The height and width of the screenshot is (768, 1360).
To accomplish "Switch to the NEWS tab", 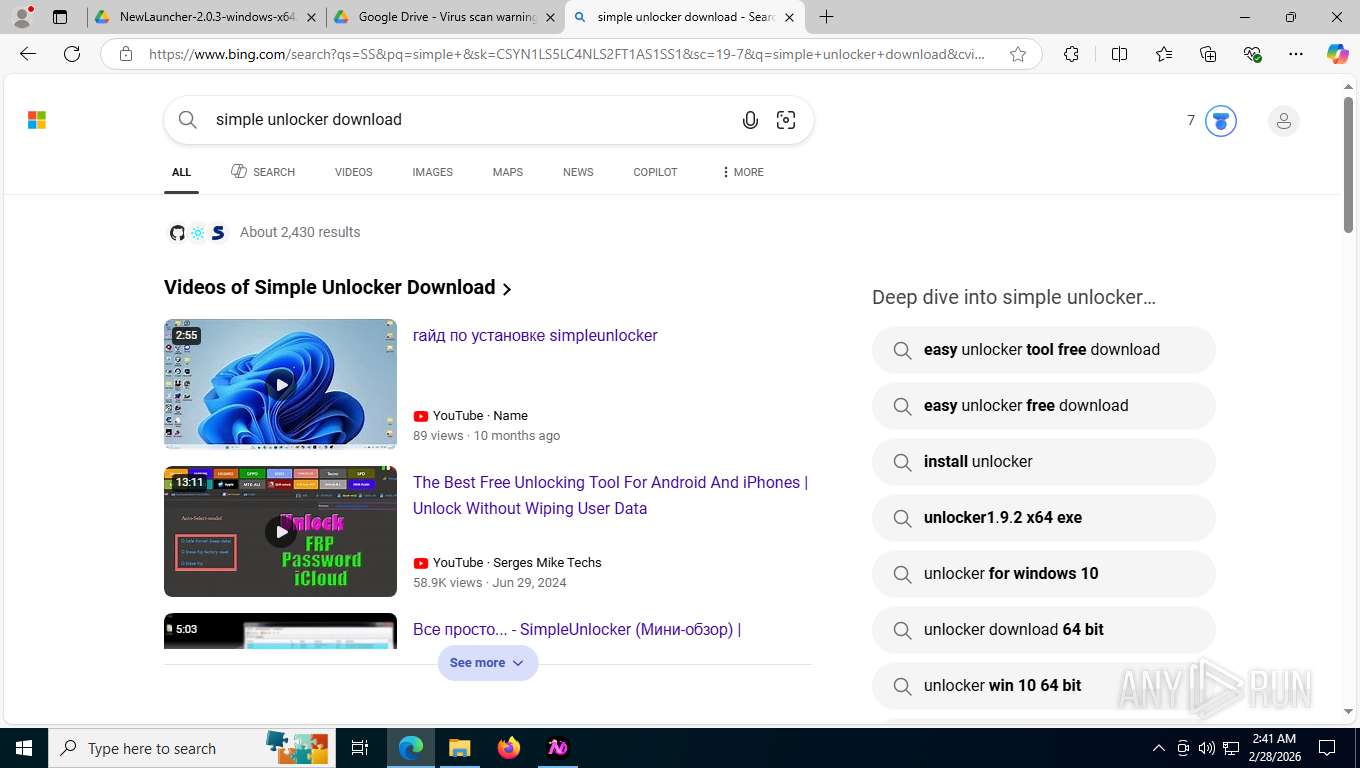I will pos(578,172).
